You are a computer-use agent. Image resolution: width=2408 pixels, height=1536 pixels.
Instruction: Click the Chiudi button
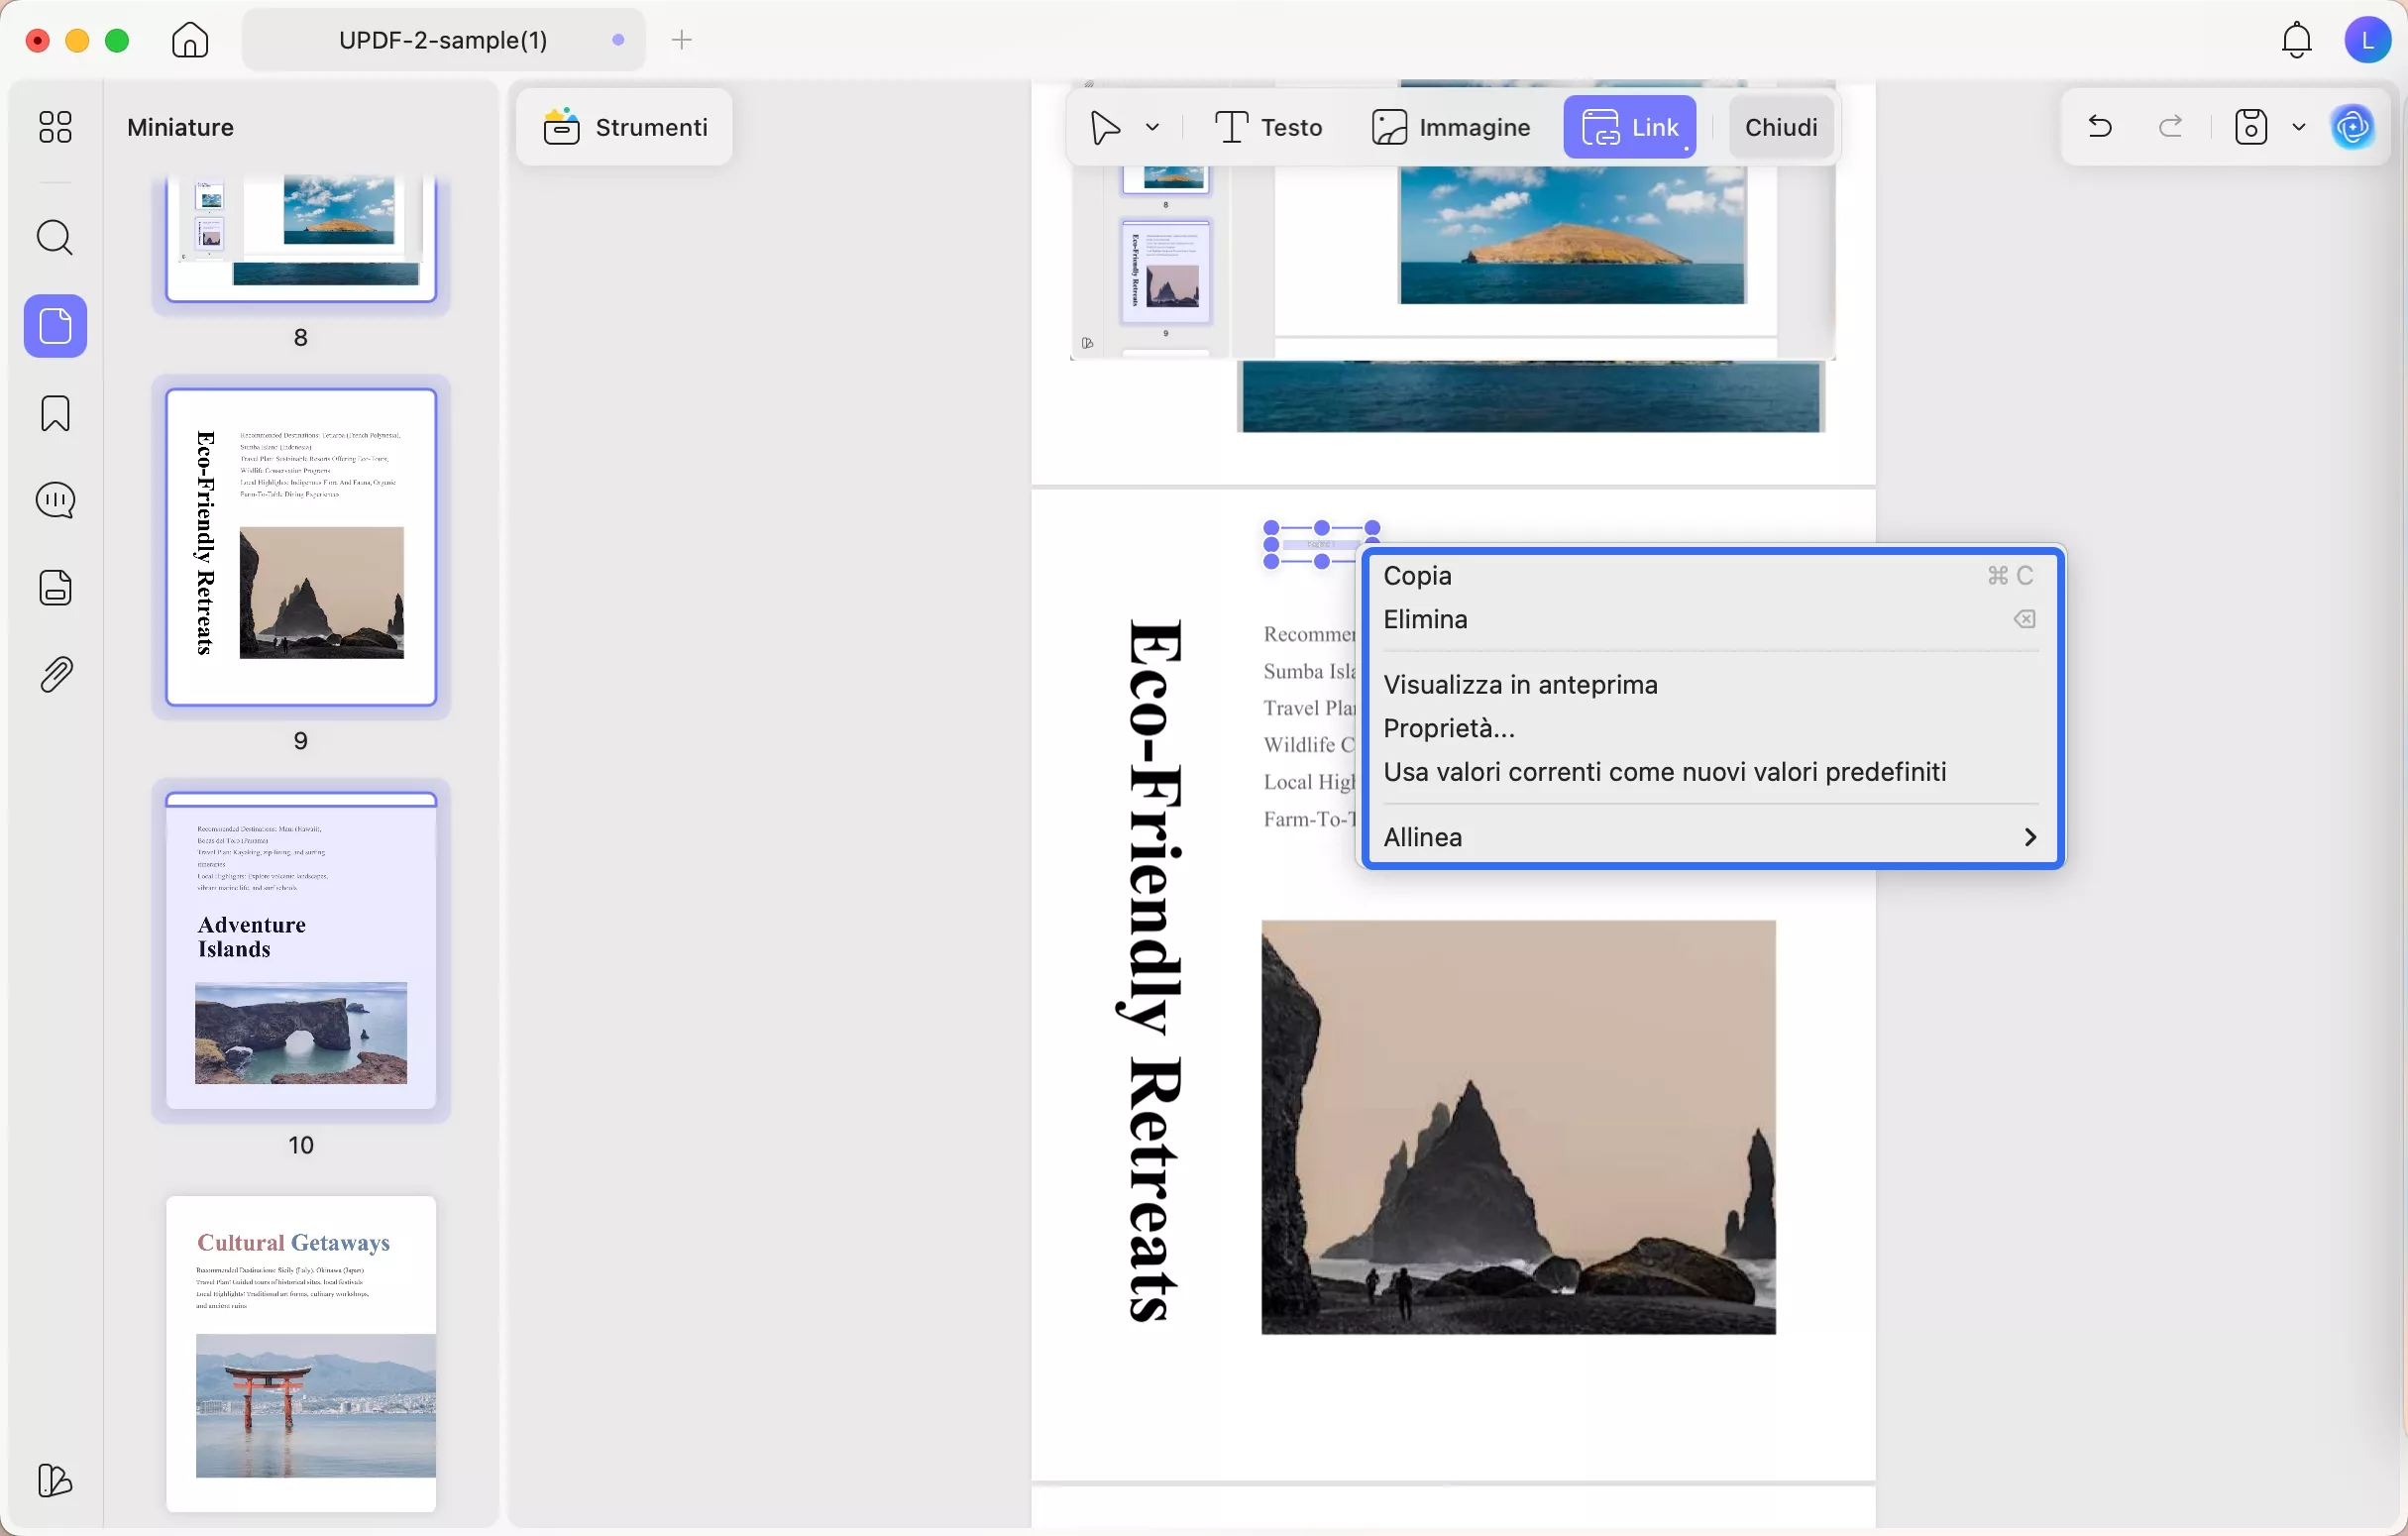[1781, 127]
